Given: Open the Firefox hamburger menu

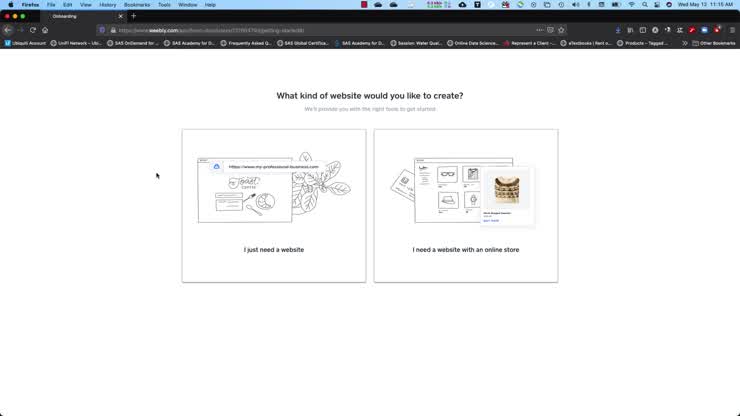Looking at the screenshot, I should [x=732, y=30].
